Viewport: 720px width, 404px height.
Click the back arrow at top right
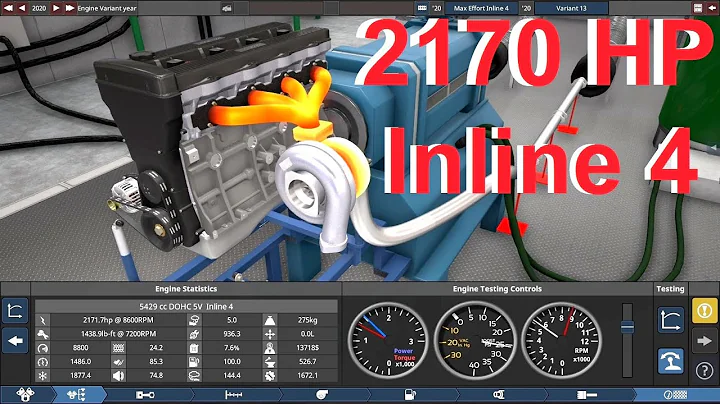[x=711, y=8]
